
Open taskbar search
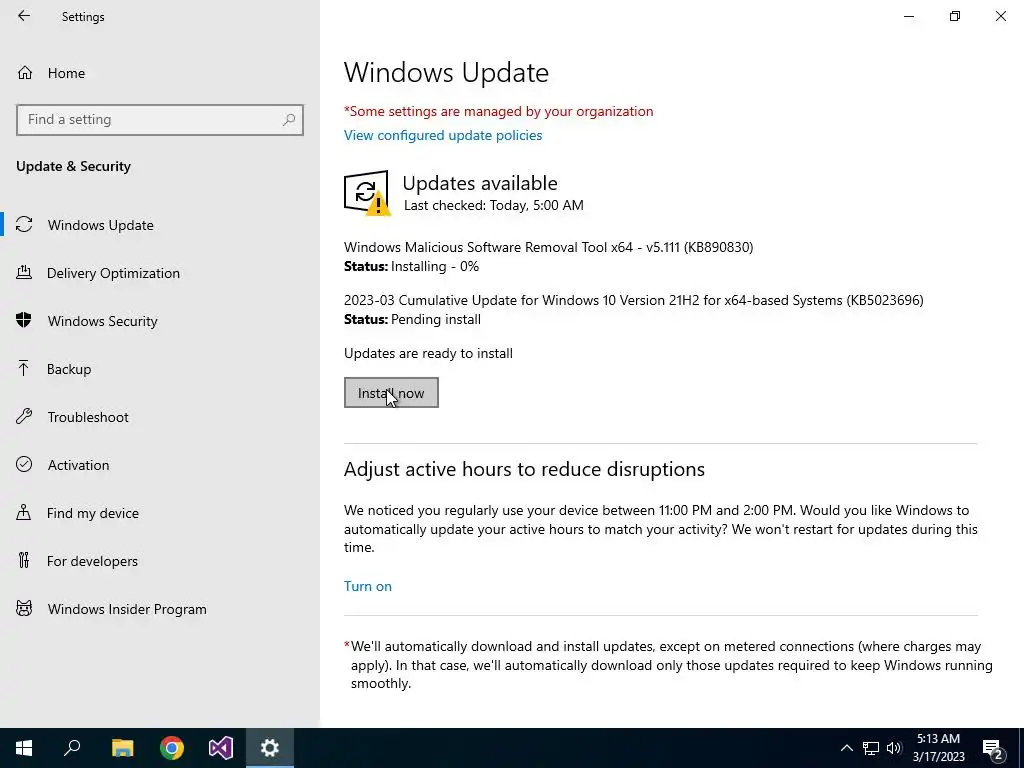click(72, 748)
